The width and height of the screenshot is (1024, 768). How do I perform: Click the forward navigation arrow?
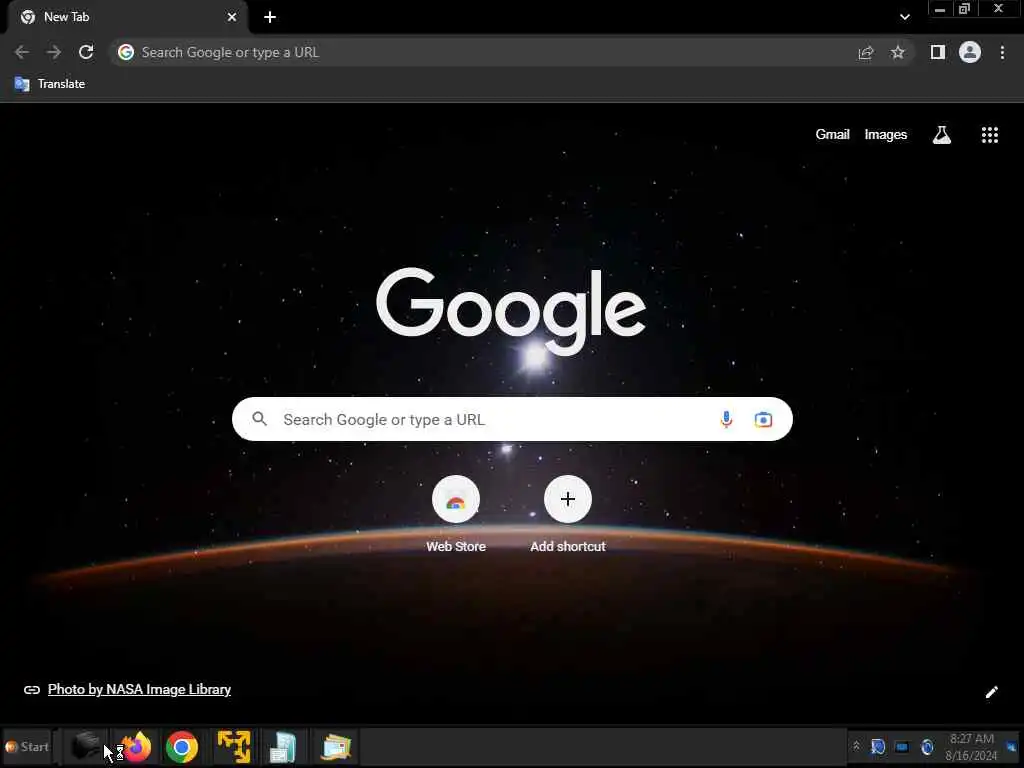(54, 52)
